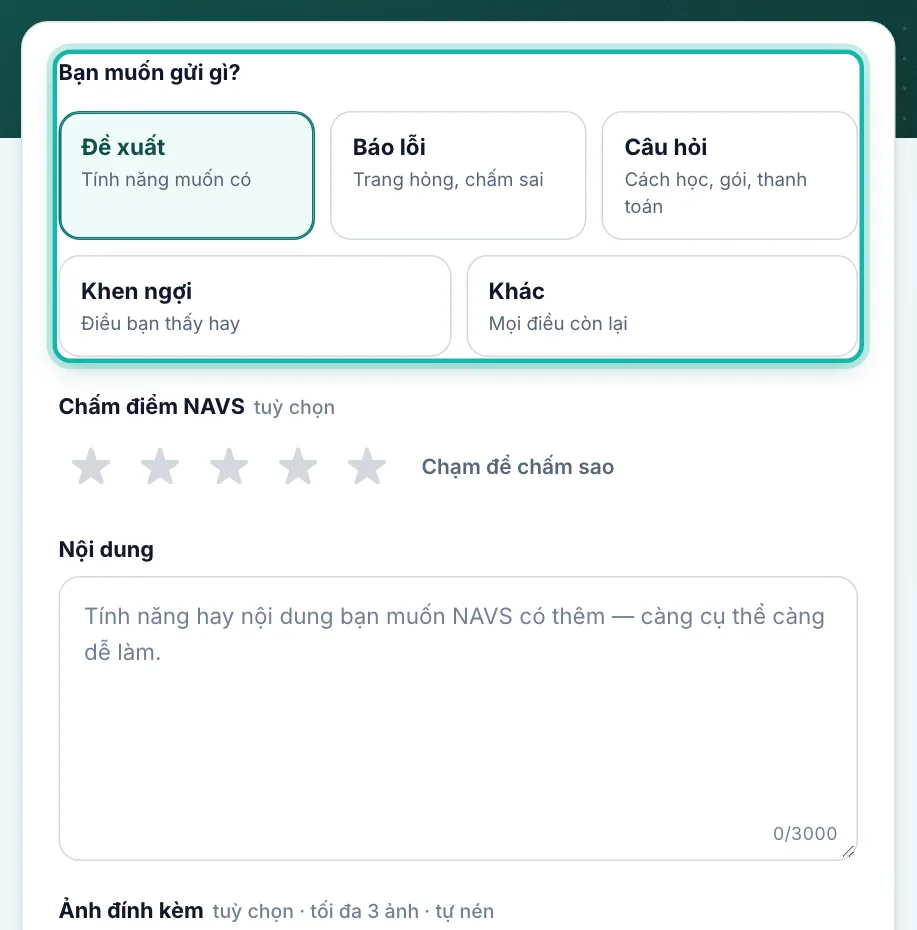
Task: Click the Mọi điều còn lại subtitle
Action: point(558,324)
